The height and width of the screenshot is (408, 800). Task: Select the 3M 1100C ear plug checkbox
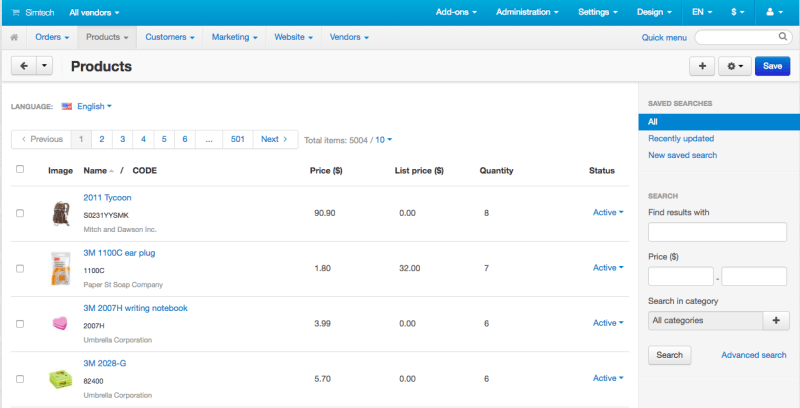[x=20, y=268]
